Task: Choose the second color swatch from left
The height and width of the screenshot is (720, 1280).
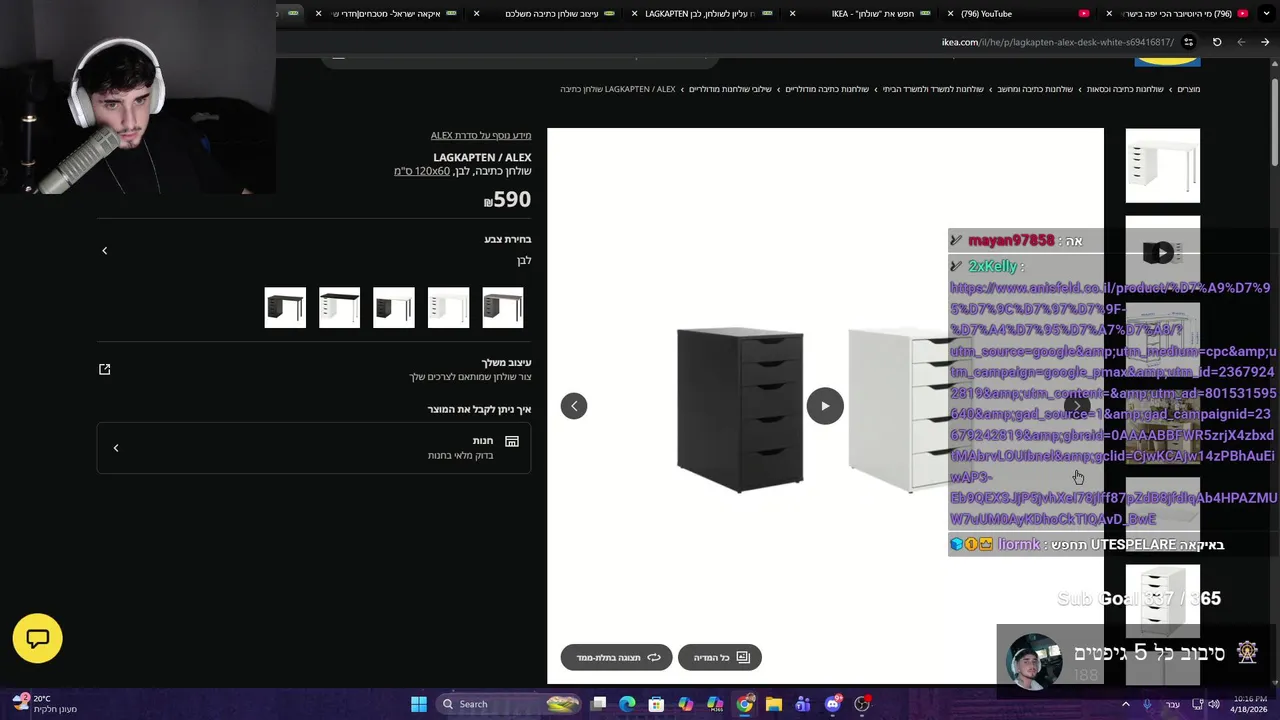Action: 339,308
